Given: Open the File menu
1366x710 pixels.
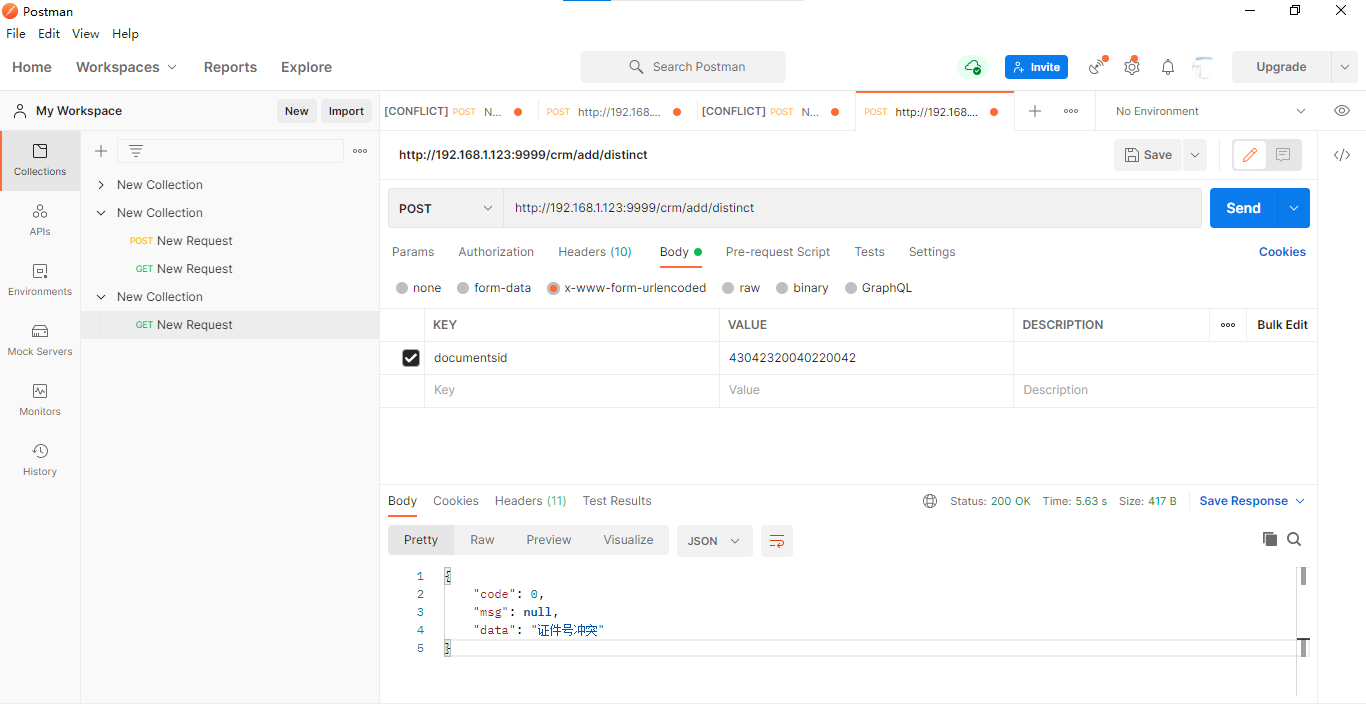Looking at the screenshot, I should pos(16,33).
